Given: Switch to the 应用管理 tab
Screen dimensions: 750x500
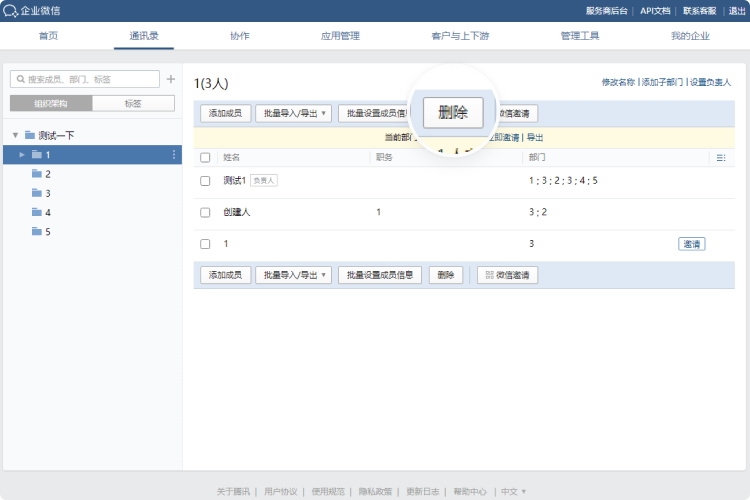Looking at the screenshot, I should pos(340,36).
